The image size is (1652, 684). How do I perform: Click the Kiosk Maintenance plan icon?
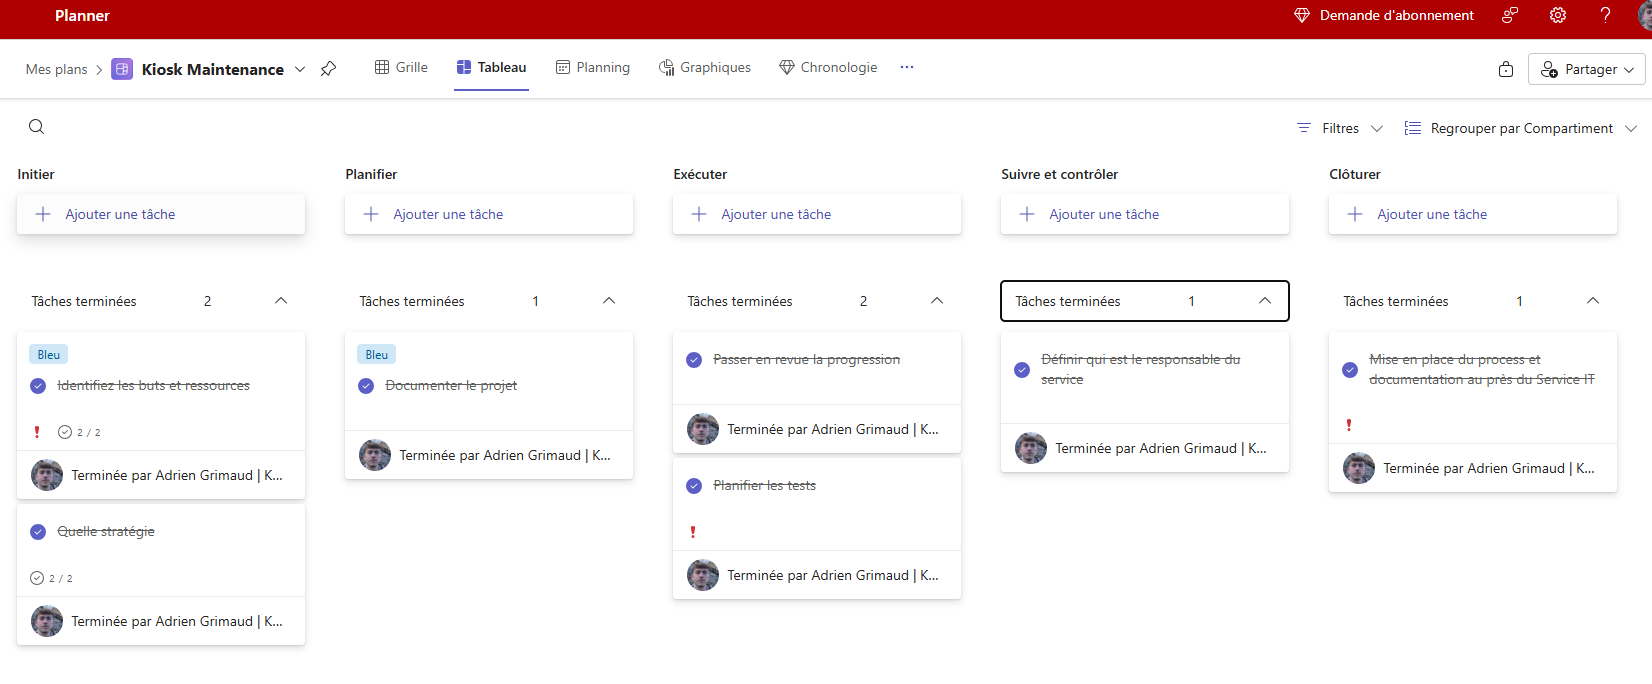122,69
